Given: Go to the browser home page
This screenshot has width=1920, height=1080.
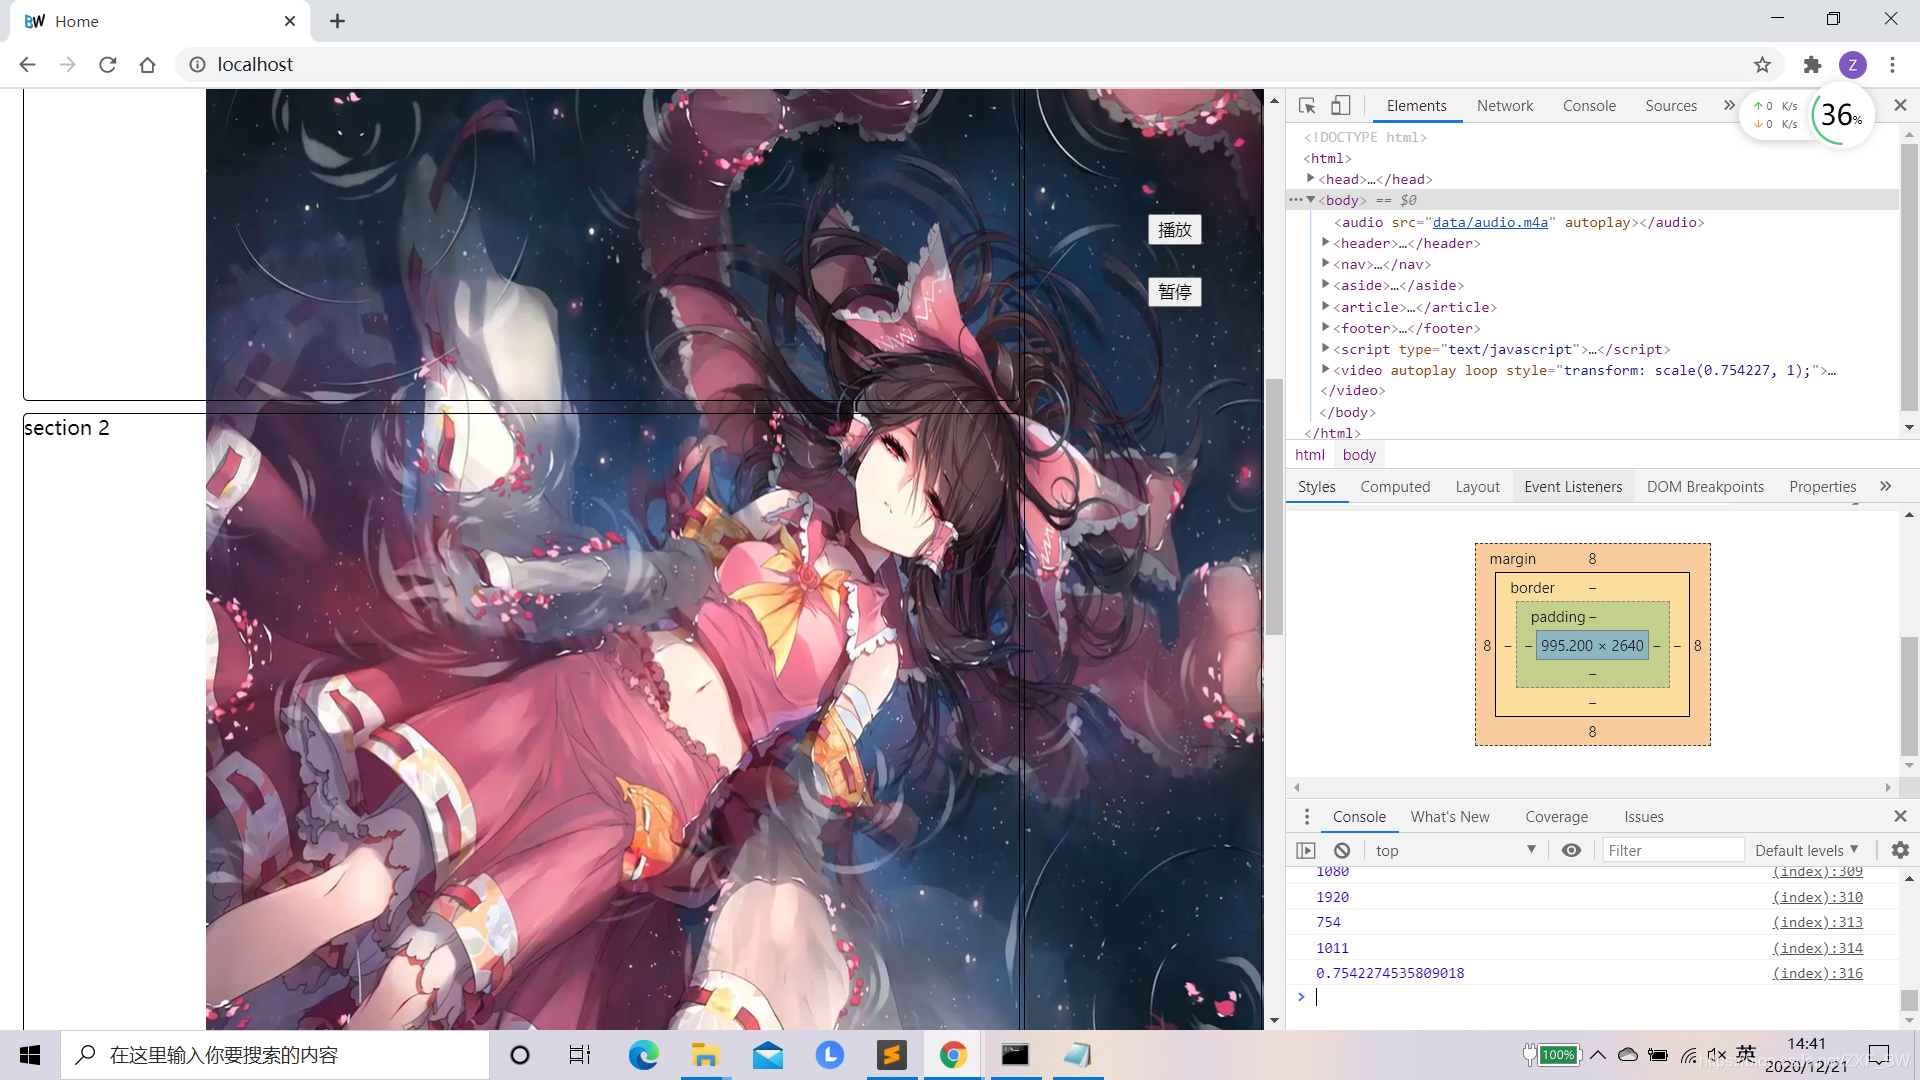Looking at the screenshot, I should (148, 64).
